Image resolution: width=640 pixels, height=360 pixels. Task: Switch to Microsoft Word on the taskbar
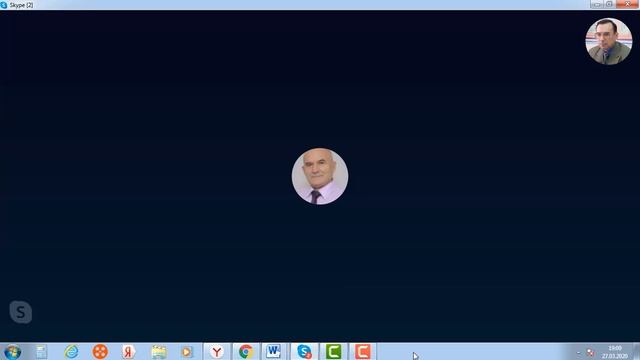click(x=274, y=351)
